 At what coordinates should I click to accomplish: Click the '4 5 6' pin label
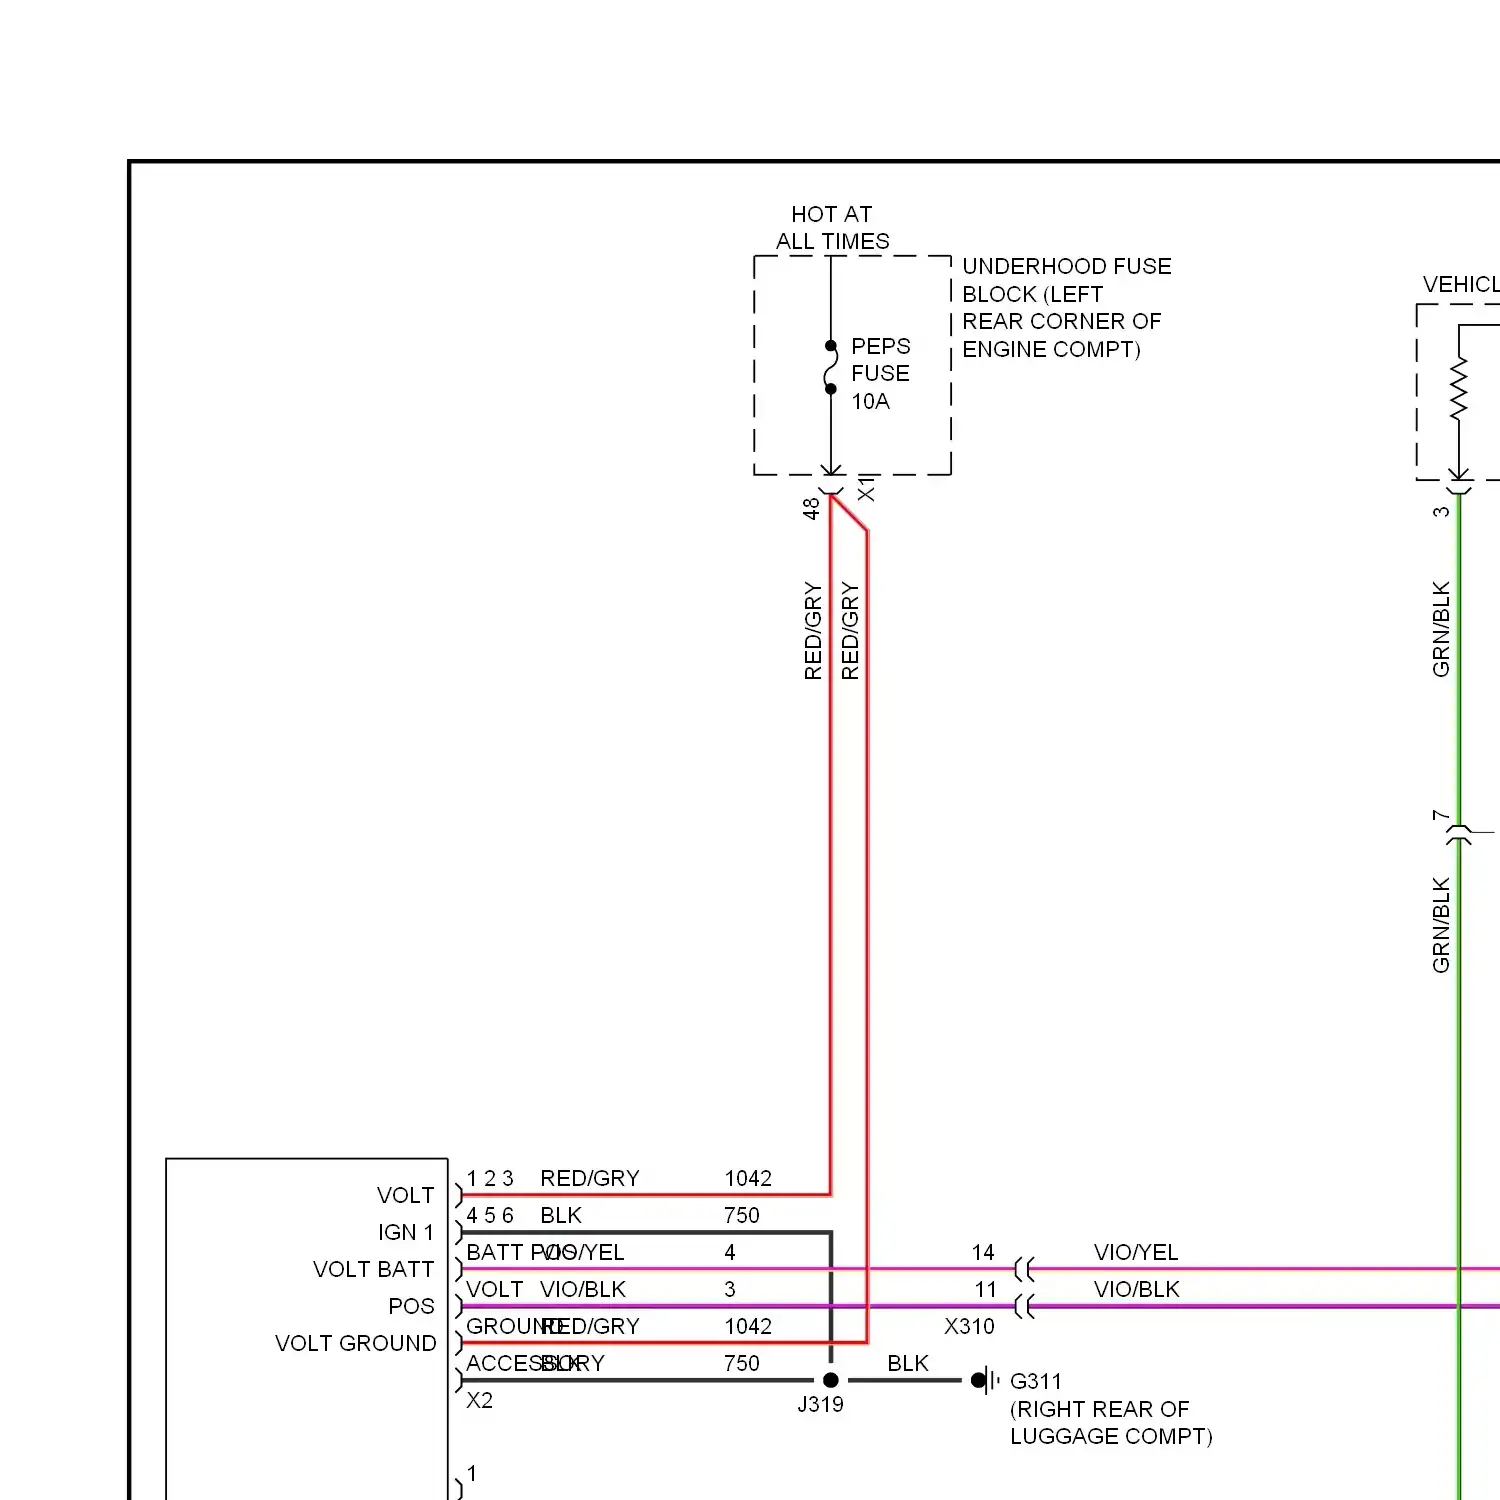[x=490, y=1216]
